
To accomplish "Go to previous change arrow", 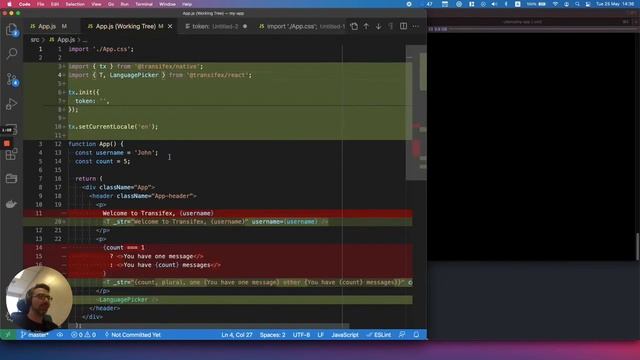I will [366, 26].
